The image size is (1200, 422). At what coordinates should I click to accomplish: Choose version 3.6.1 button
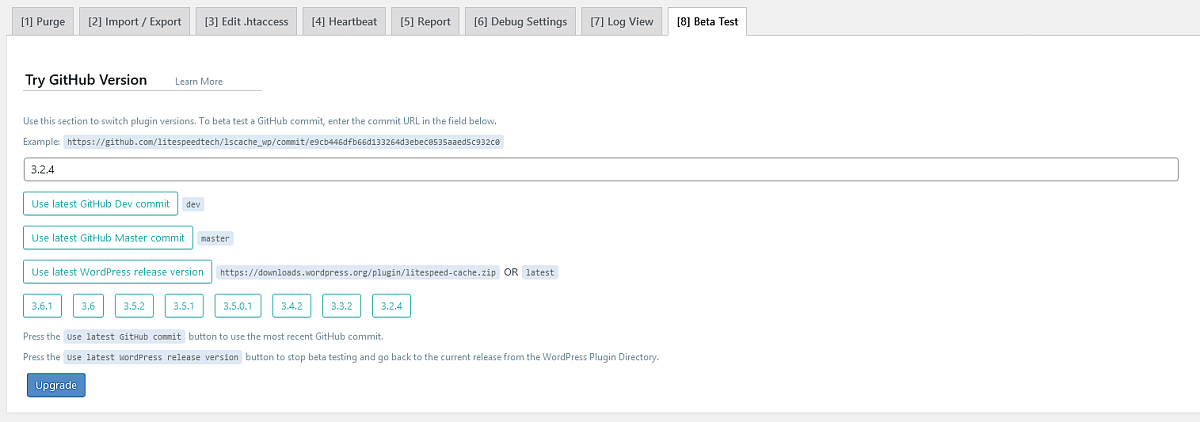click(44, 306)
